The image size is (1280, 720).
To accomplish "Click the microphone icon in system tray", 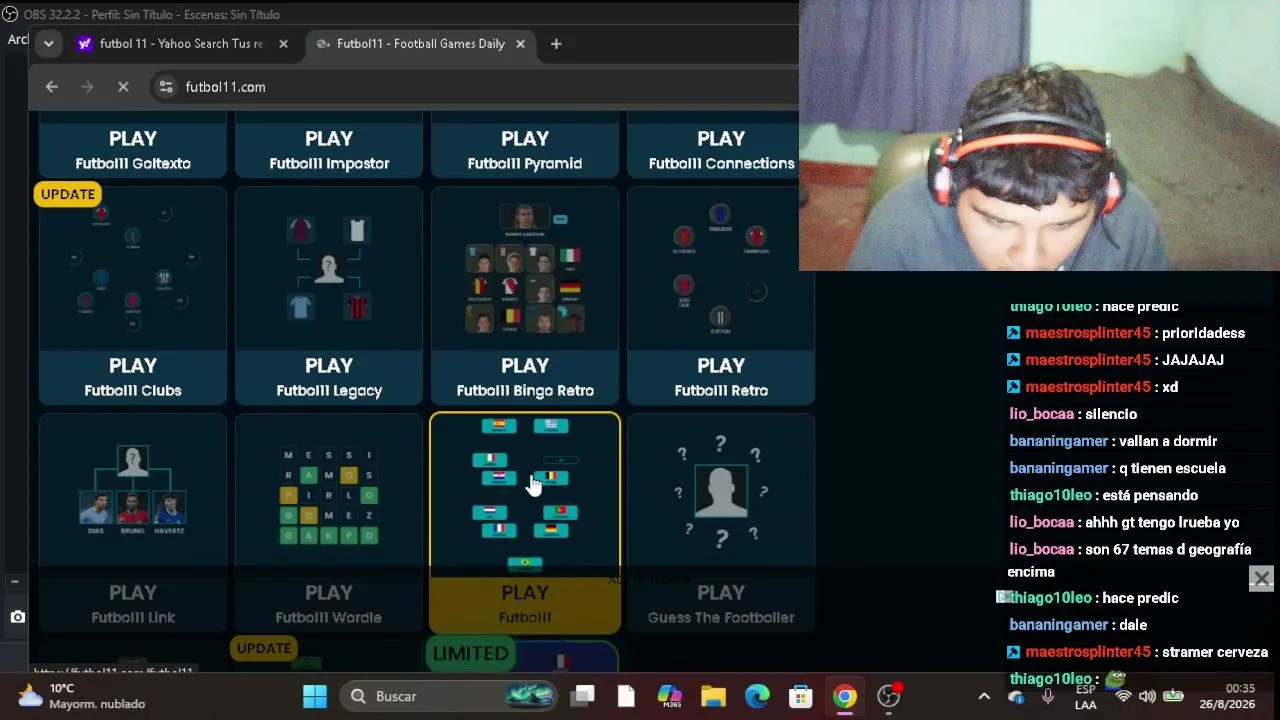I will 1047,697.
